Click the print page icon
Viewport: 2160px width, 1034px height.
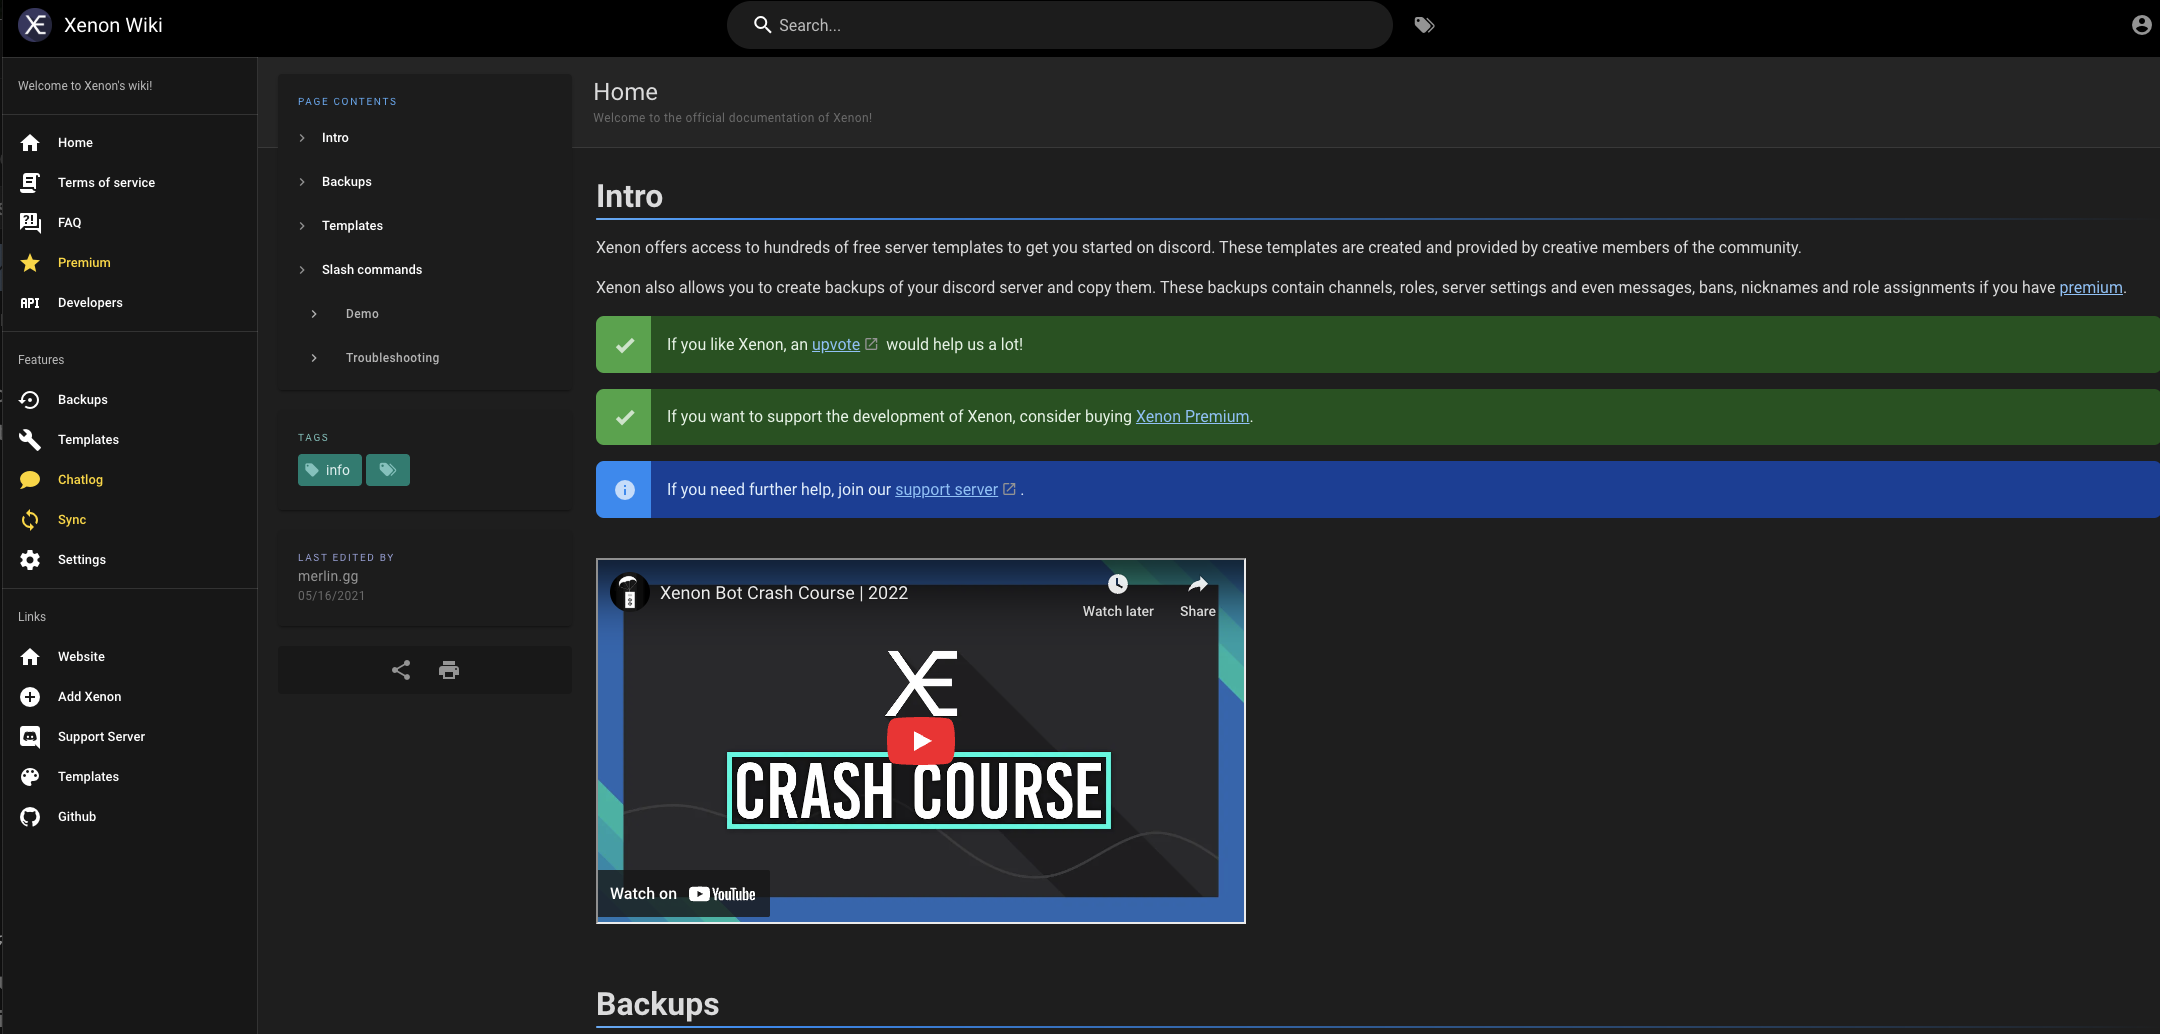tap(449, 670)
